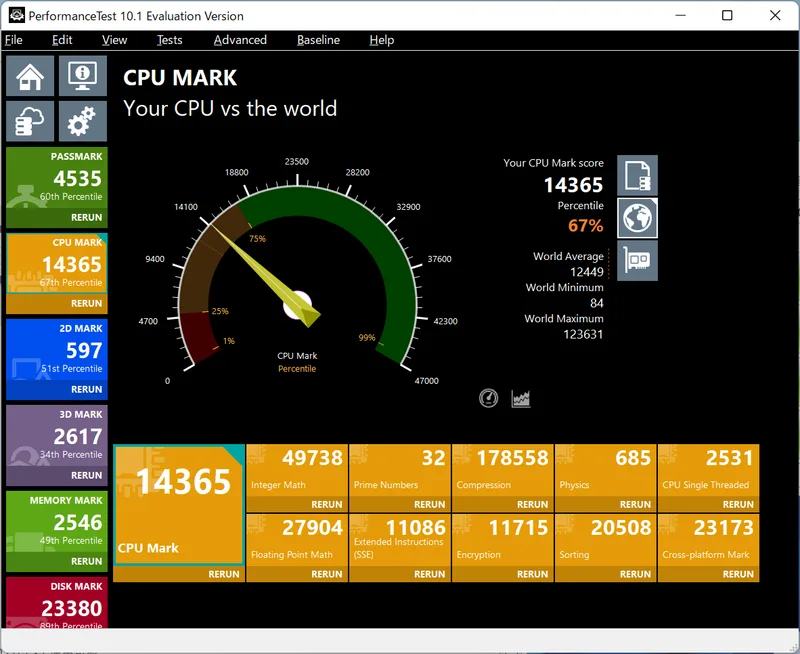Open the System Information icon
This screenshot has height=654, width=800.
(82, 75)
